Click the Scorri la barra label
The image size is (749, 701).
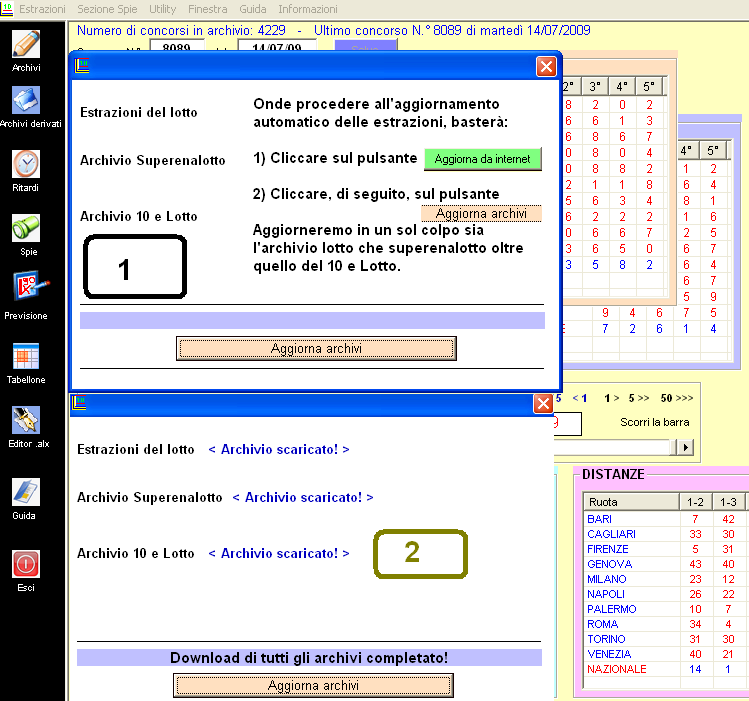pos(654,422)
